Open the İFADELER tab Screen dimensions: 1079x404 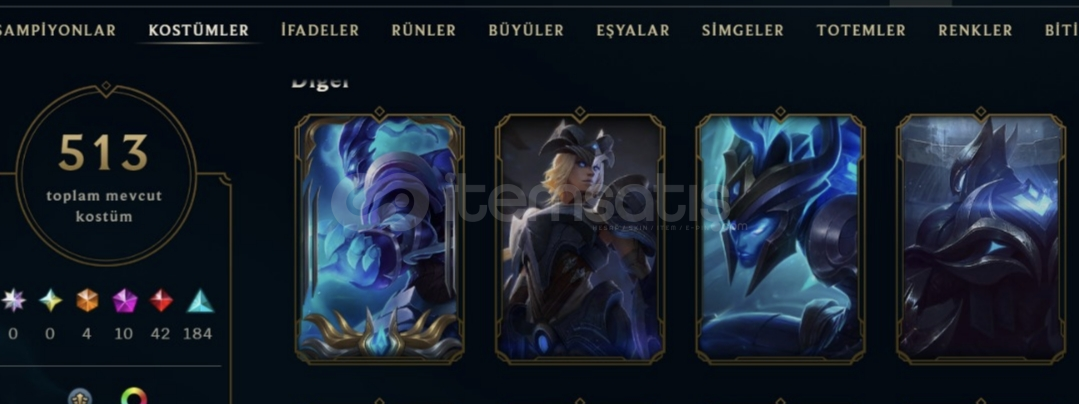[x=320, y=30]
